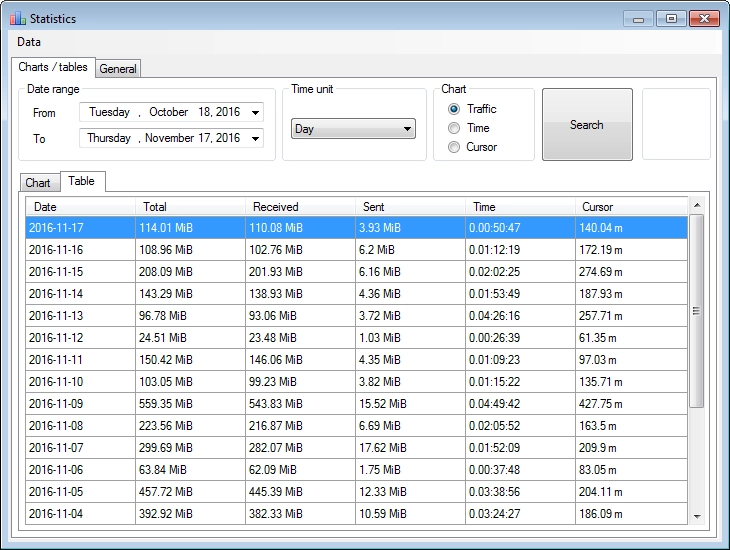Screen dimensions: 730x550
Task: Click the '382.33 MiB' received cell
Action: point(300,514)
